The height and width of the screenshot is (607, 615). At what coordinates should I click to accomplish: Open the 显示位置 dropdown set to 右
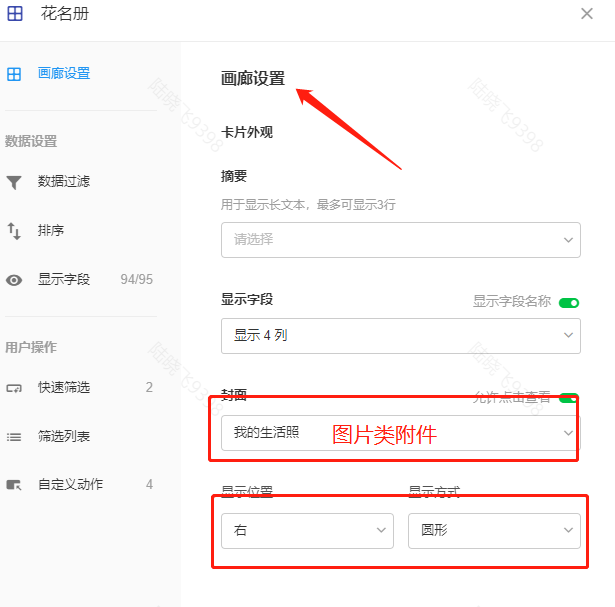[x=307, y=531]
